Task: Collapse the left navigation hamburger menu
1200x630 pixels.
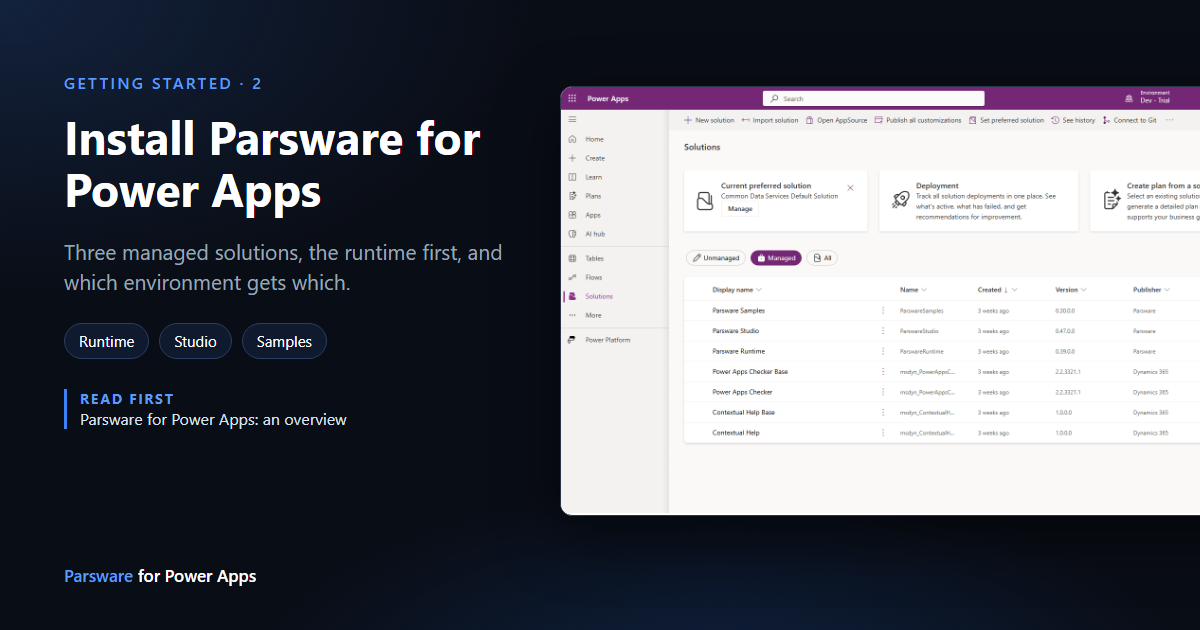Action: point(572,119)
